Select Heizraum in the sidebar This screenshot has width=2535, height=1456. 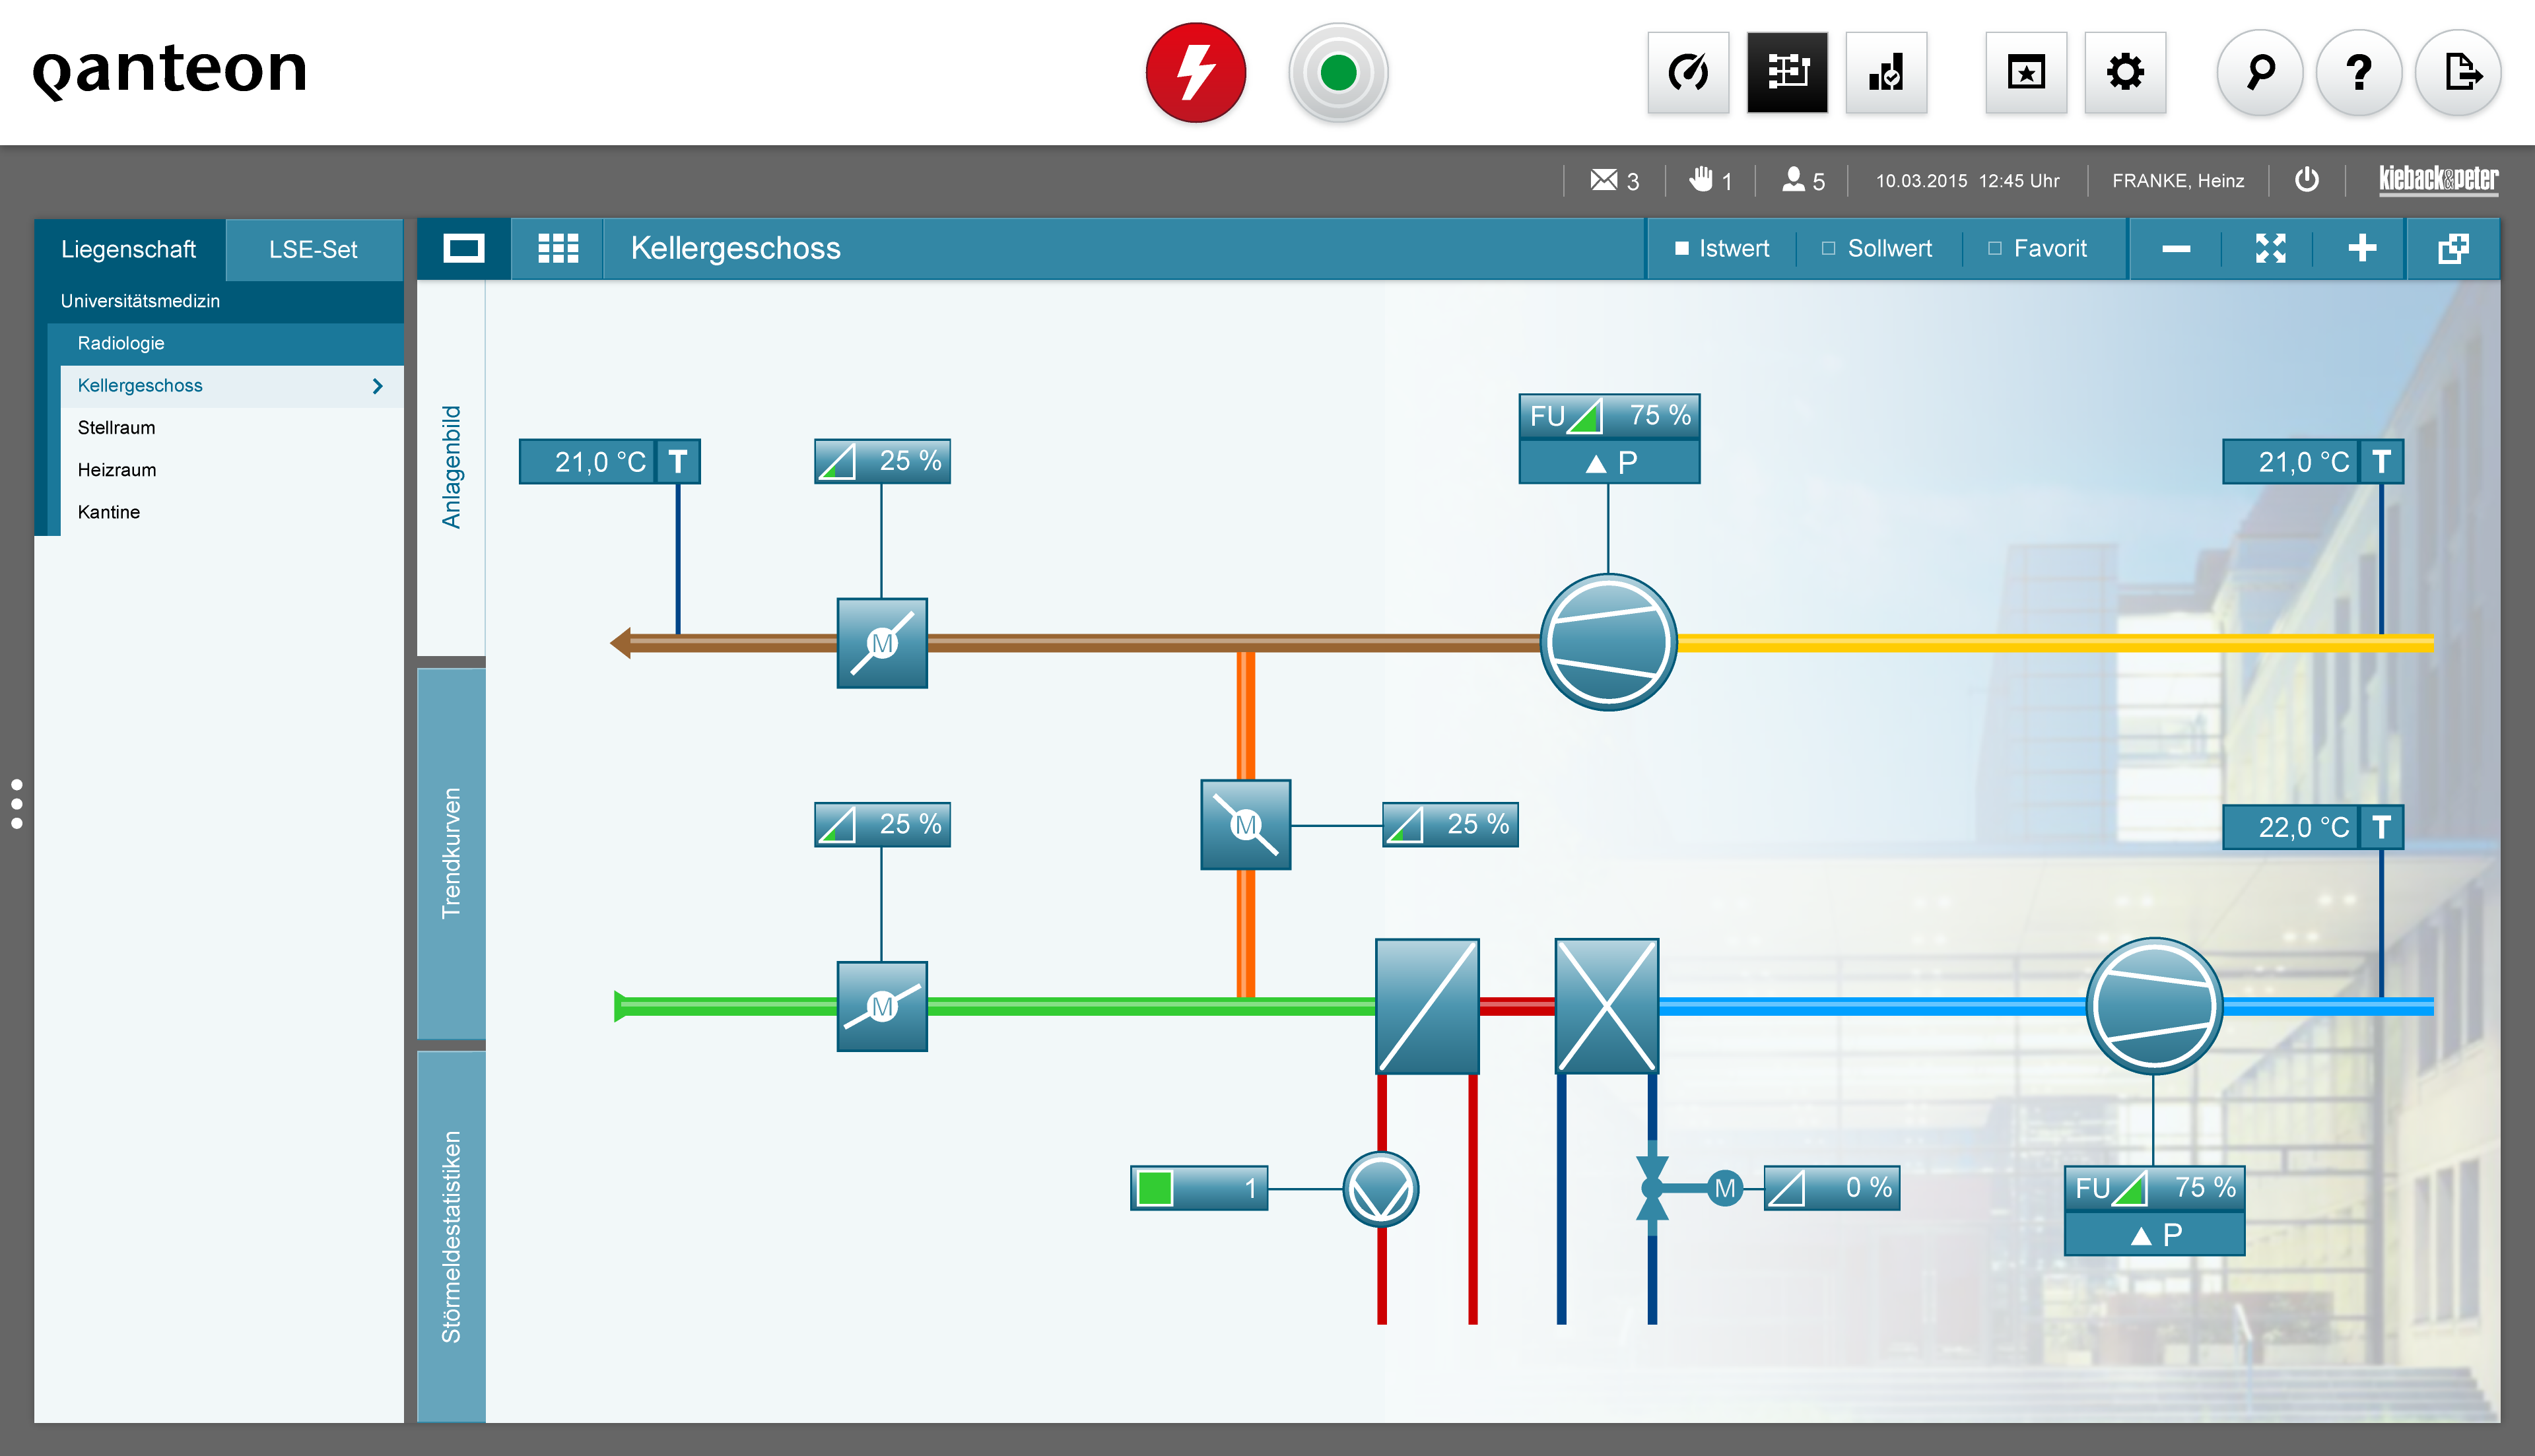[117, 470]
